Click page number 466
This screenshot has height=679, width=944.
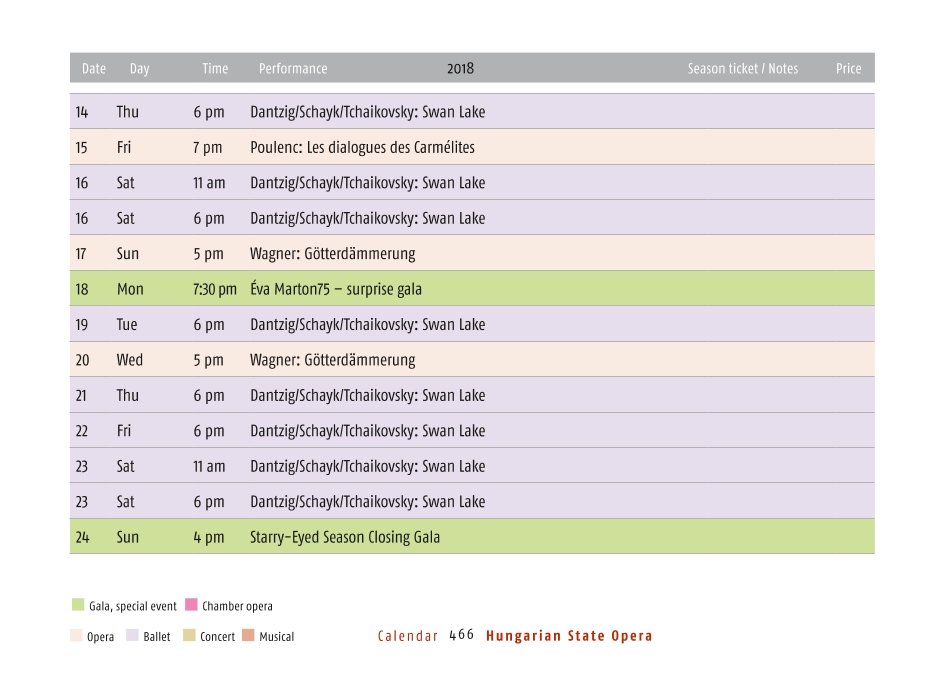click(462, 635)
